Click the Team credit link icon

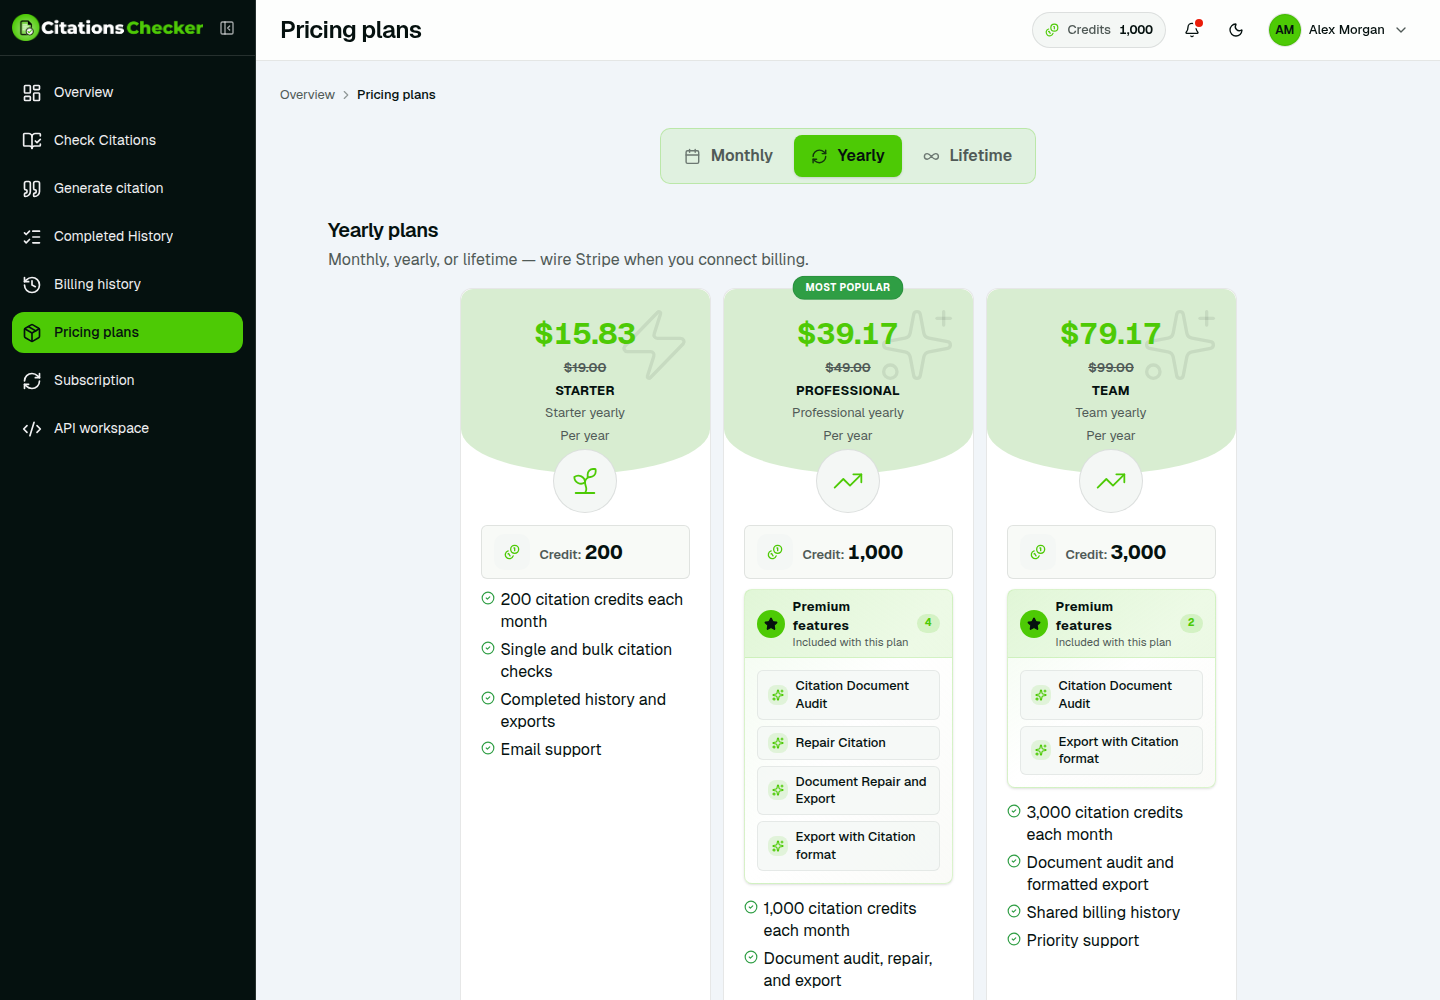pos(1038,552)
